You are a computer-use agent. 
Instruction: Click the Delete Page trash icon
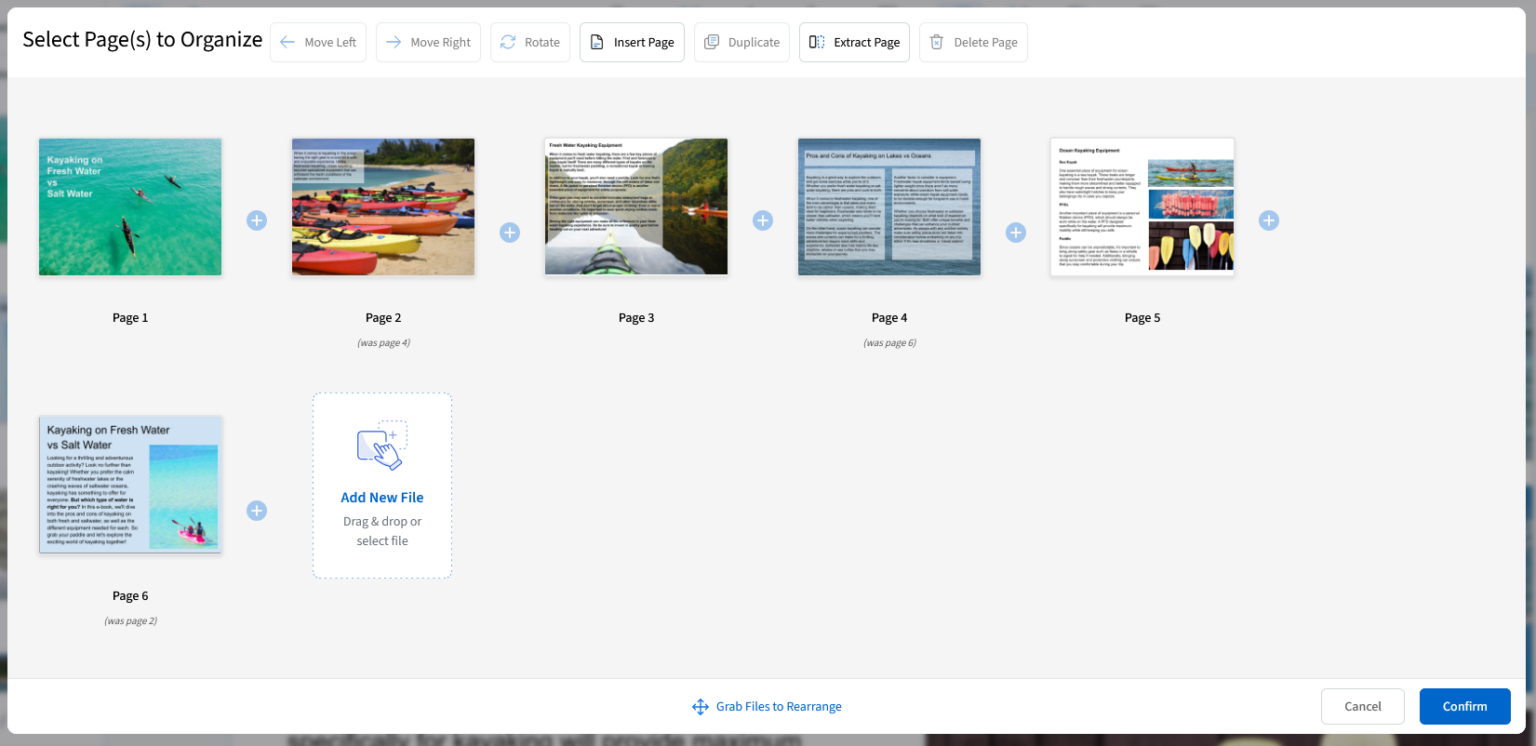click(x=936, y=42)
